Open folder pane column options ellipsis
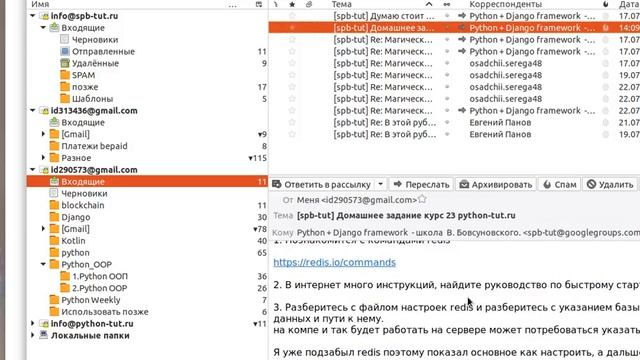 click(x=232, y=4)
